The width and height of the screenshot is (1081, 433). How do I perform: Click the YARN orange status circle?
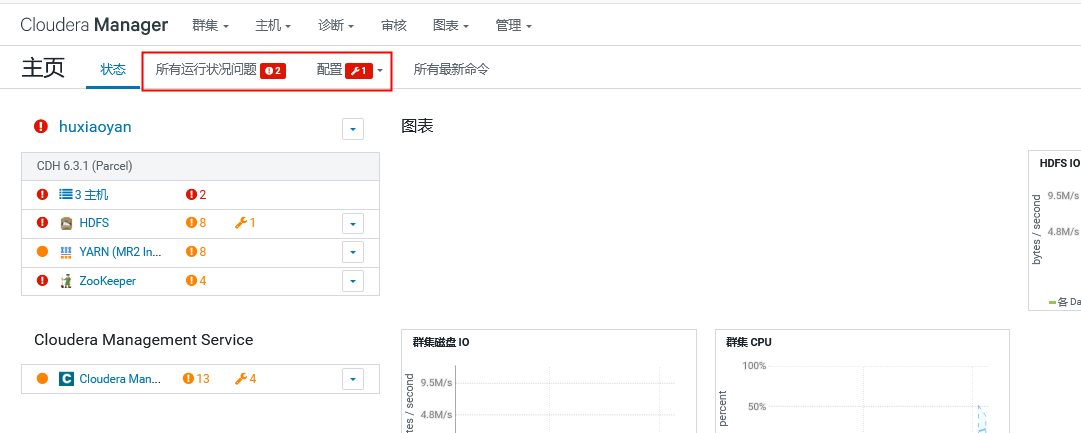[43, 252]
